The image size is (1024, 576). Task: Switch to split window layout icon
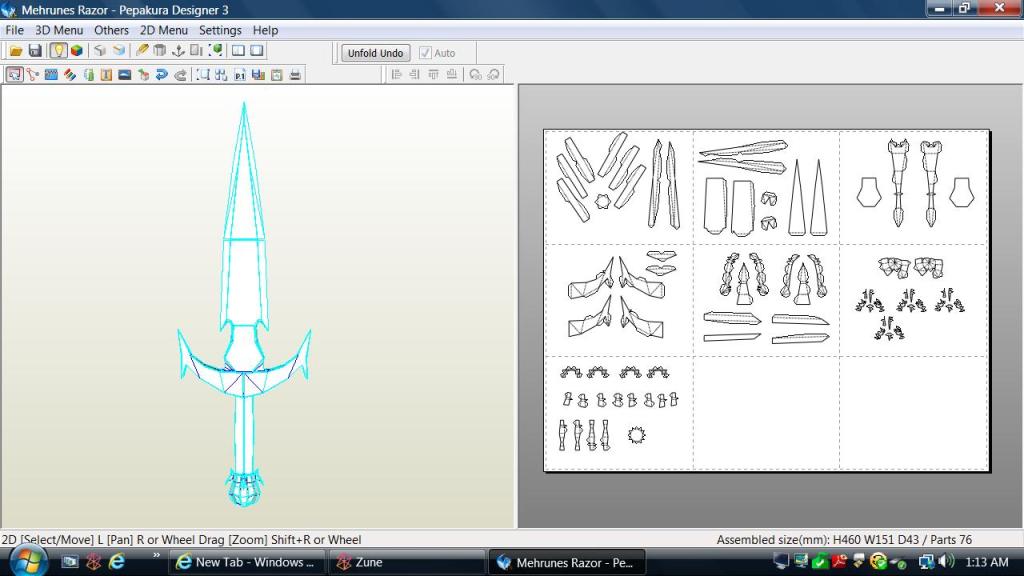[x=238, y=51]
